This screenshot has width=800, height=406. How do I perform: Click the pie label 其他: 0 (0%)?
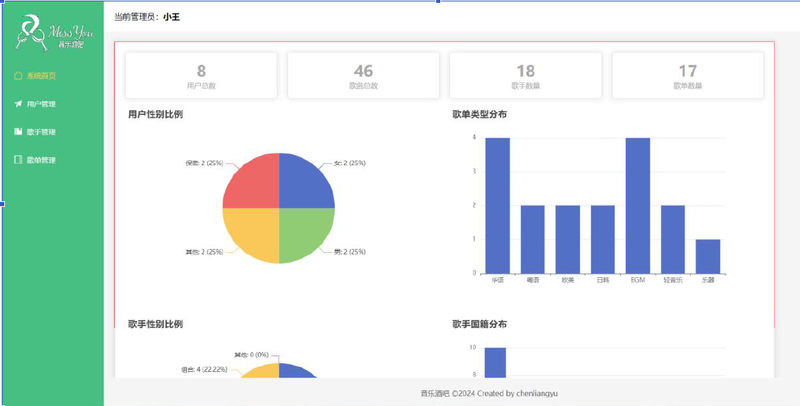(x=251, y=354)
